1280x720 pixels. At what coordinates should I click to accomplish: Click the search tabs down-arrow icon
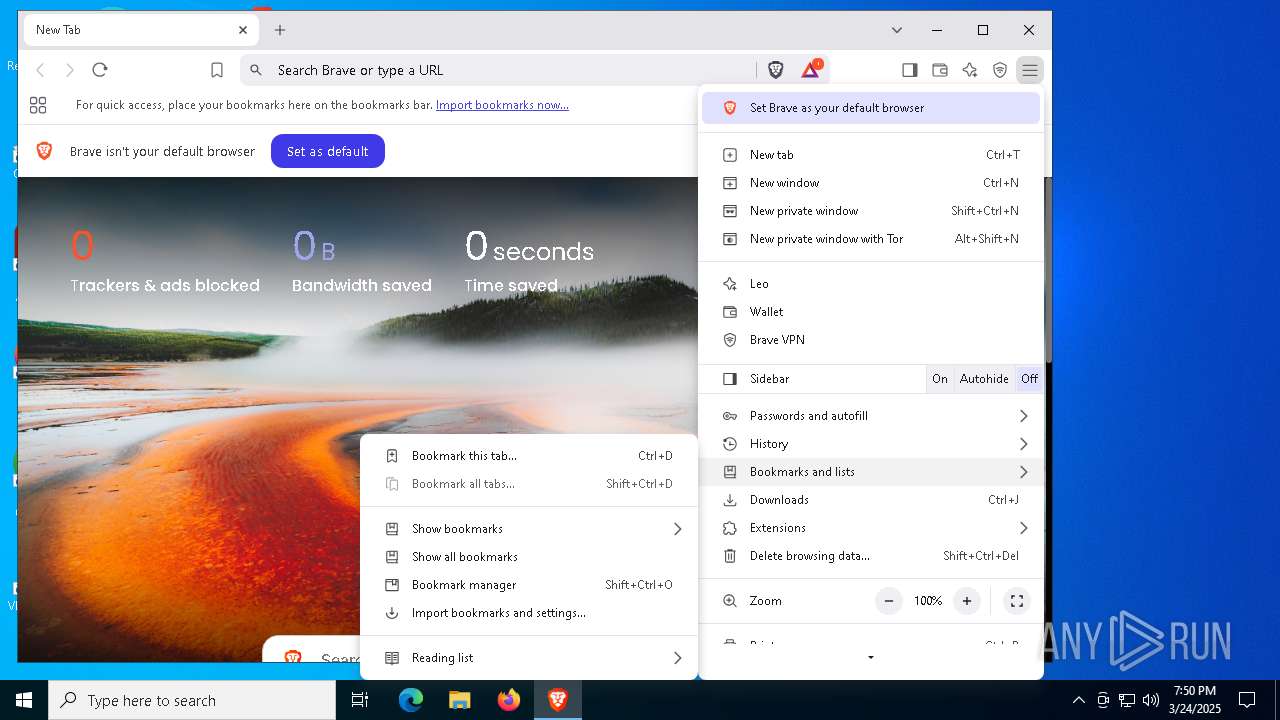[x=897, y=30]
